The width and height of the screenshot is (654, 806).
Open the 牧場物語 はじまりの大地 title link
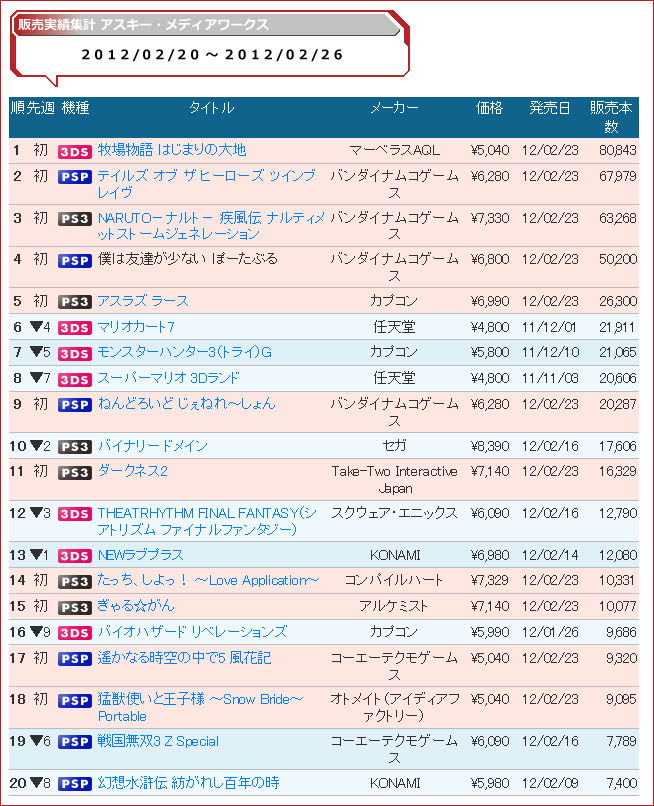[x=172, y=150]
